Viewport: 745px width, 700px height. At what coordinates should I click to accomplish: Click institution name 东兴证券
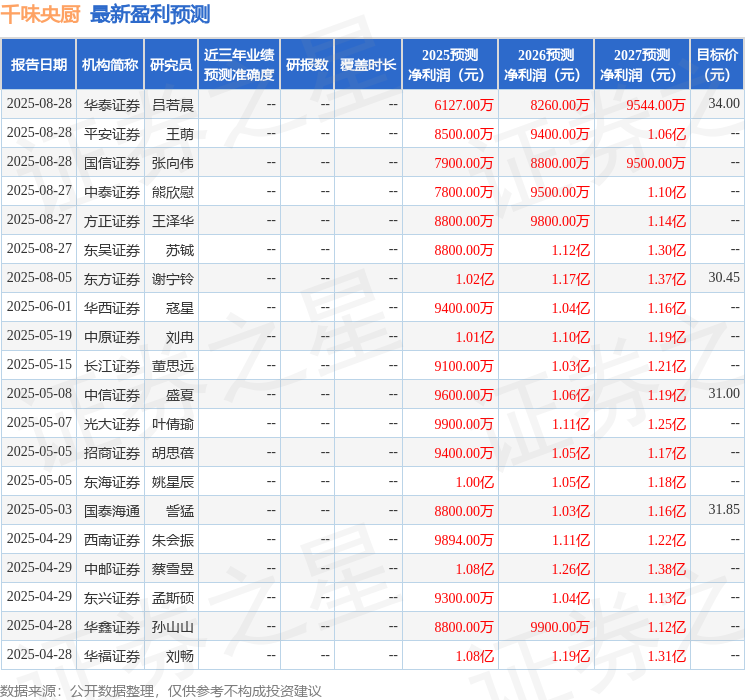112,598
